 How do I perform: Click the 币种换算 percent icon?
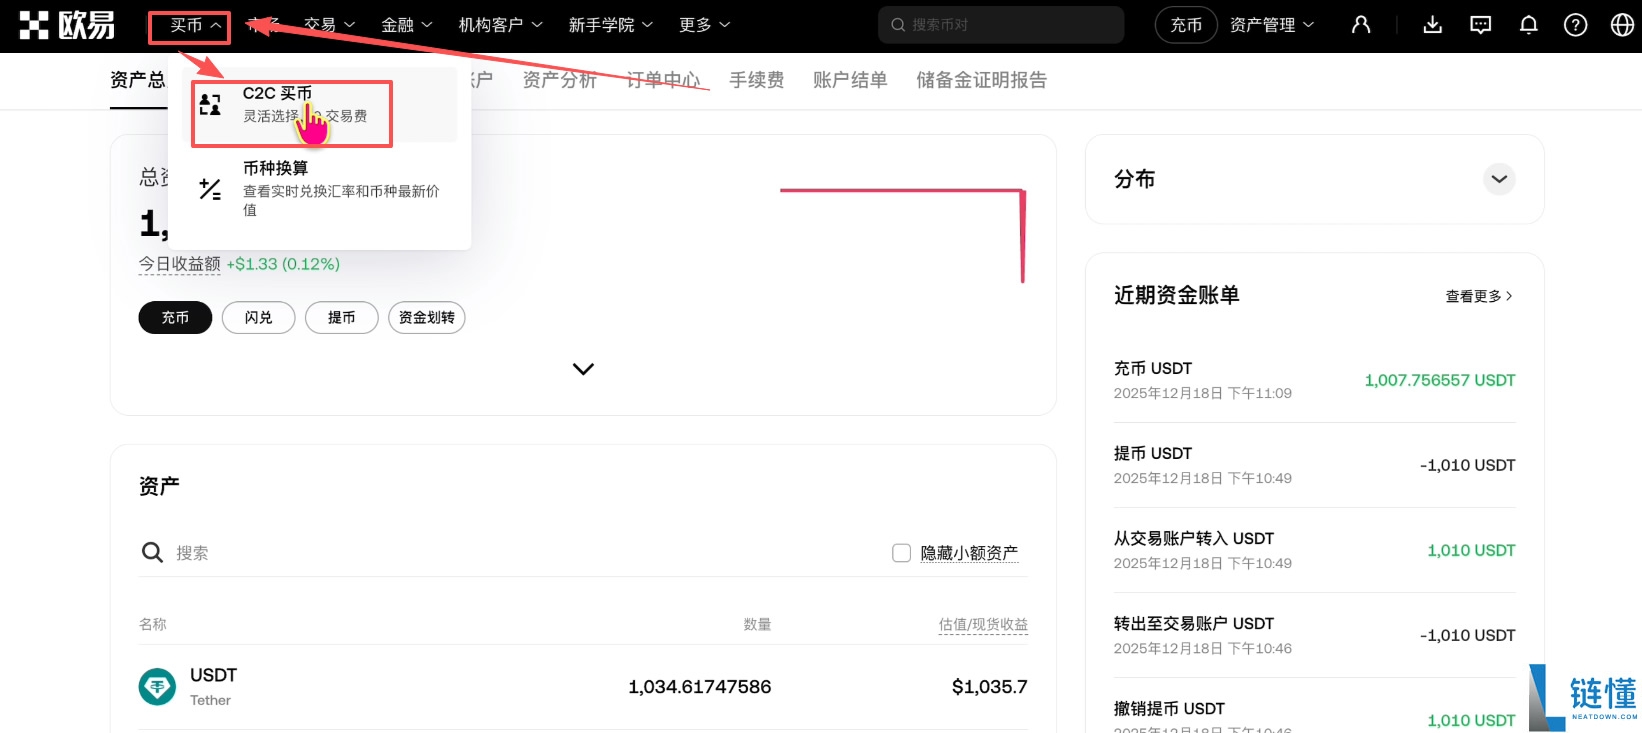(210, 189)
